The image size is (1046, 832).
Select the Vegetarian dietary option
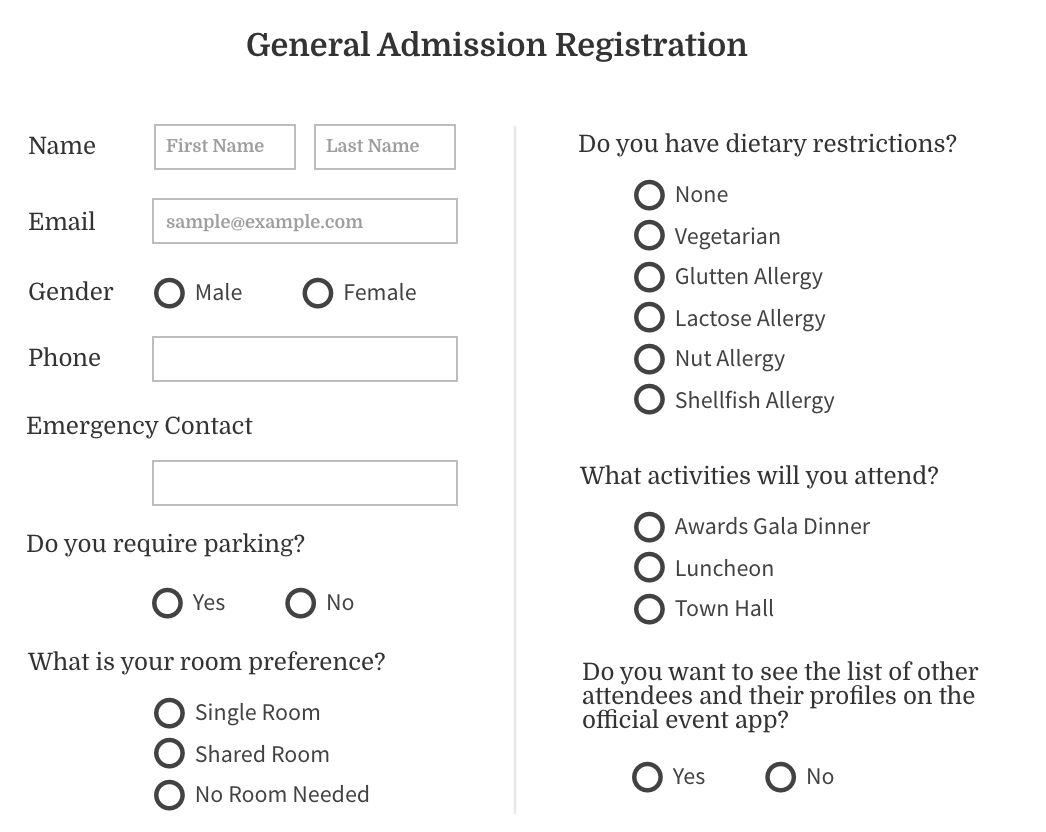click(x=649, y=236)
